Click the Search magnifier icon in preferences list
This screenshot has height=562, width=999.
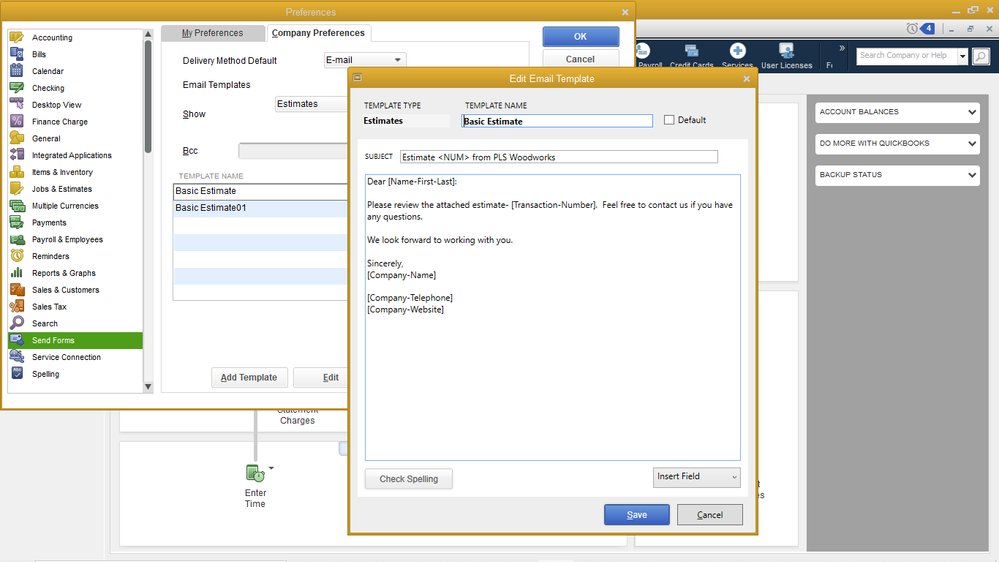pos(17,323)
